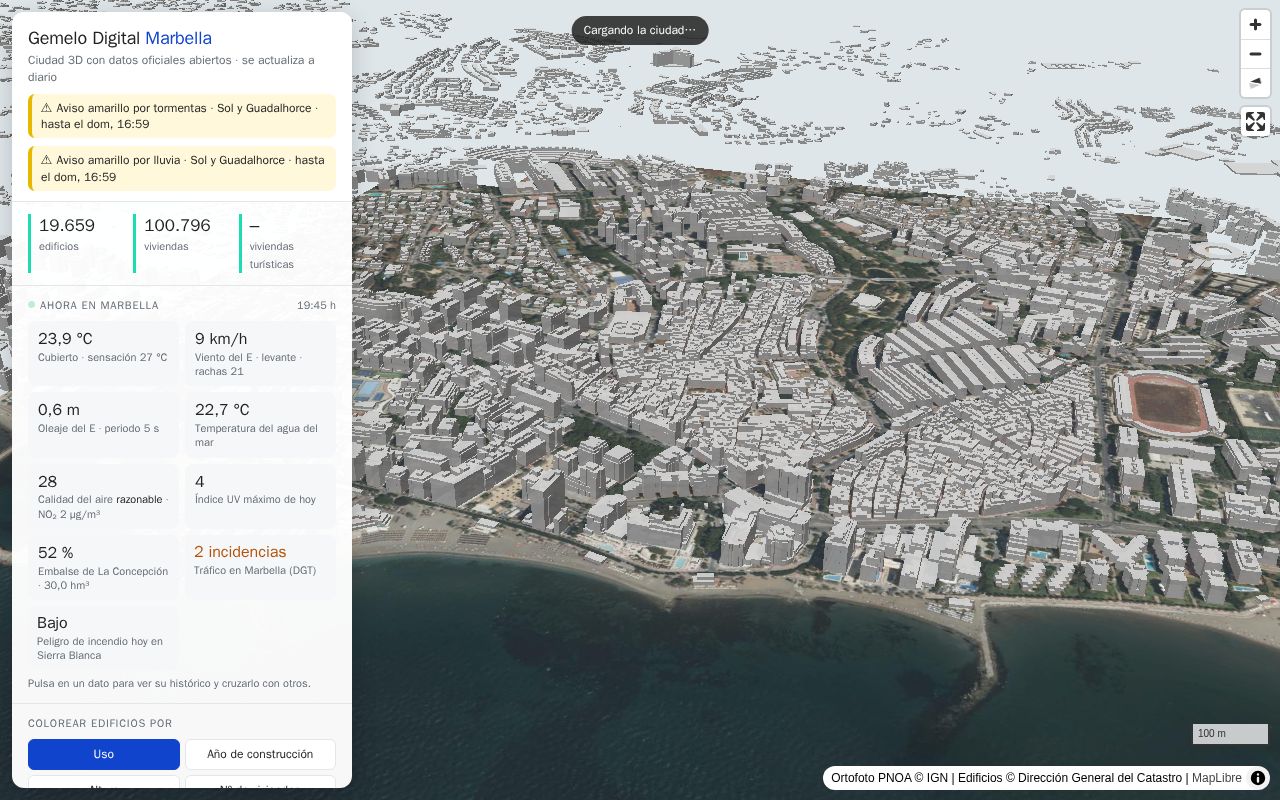Open the 9 km/h wind card

click(x=260, y=353)
